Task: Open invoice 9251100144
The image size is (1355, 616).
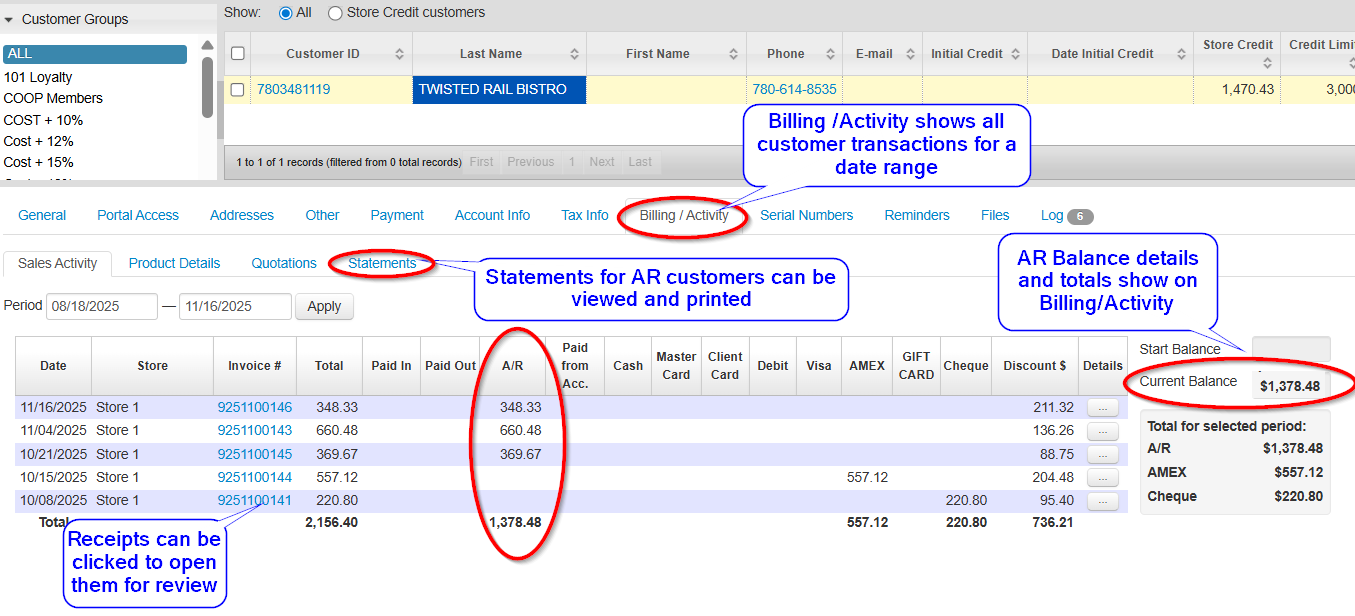Action: [255, 477]
